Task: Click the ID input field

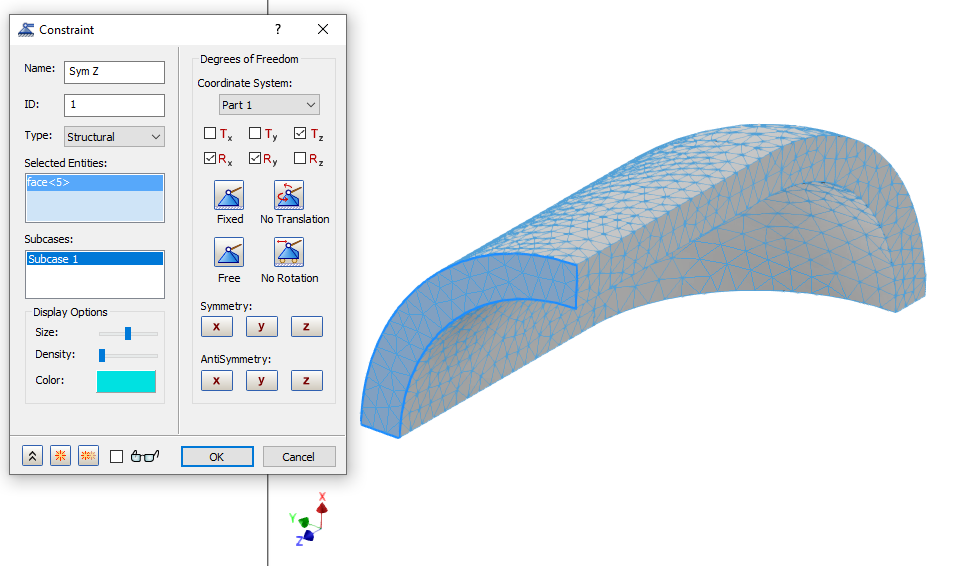Action: [x=114, y=105]
